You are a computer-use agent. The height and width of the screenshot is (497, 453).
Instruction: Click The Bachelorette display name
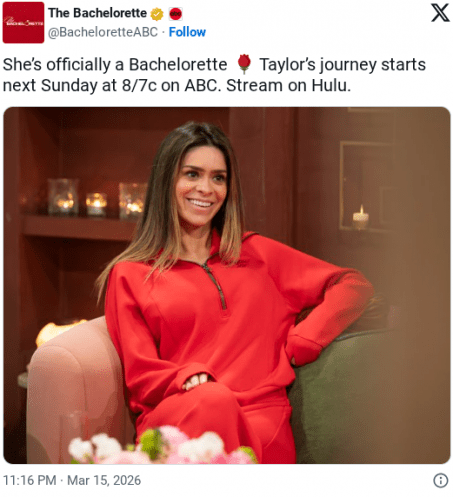[x=97, y=13]
